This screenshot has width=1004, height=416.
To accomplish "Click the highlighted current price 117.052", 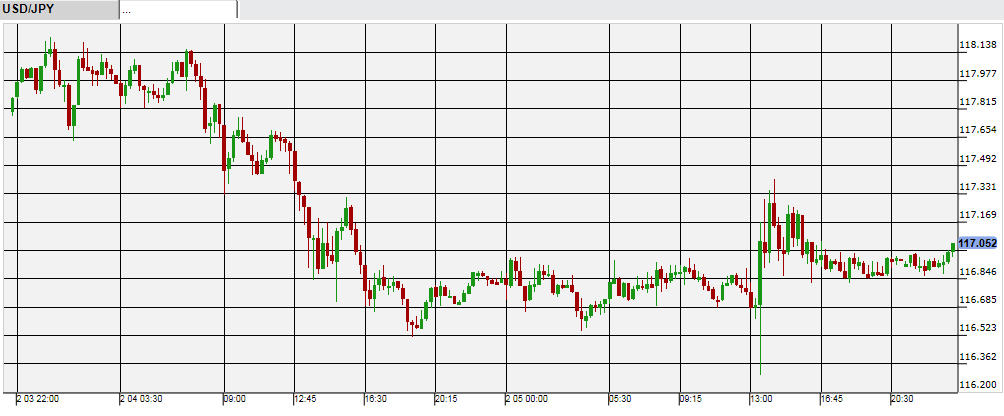I will 978,243.
